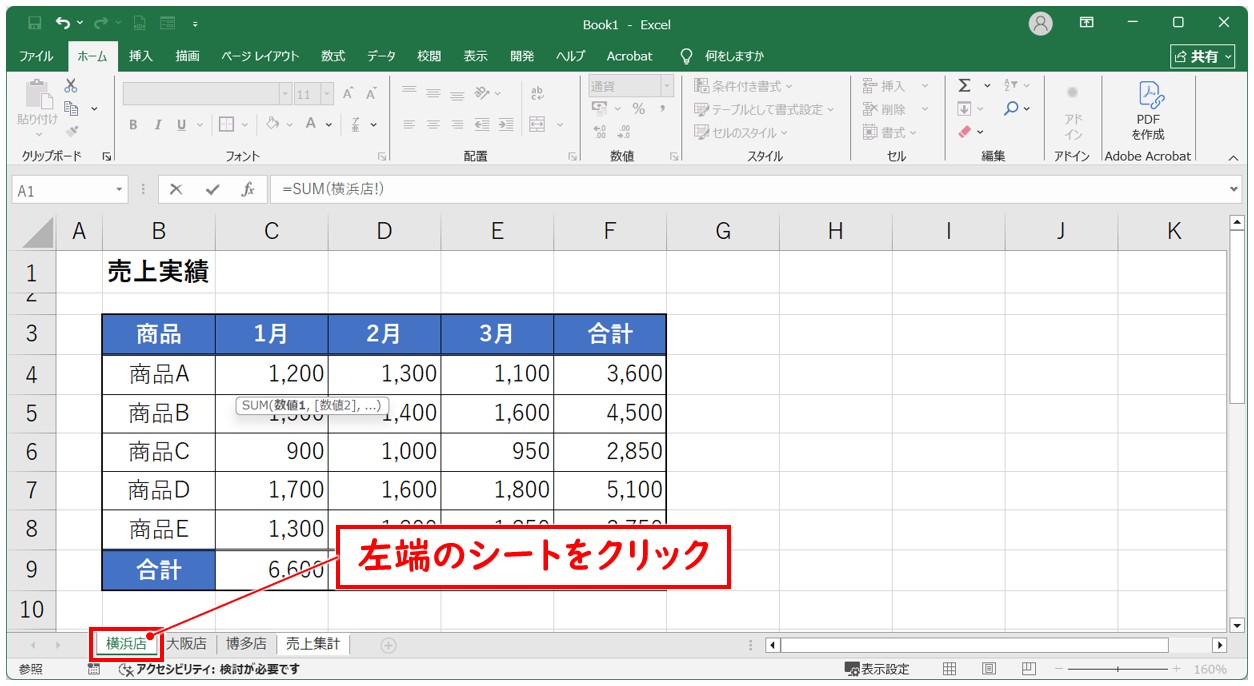The width and height of the screenshot is (1254, 686).
Task: Click 表示設定 in the status bar
Action: point(877,669)
